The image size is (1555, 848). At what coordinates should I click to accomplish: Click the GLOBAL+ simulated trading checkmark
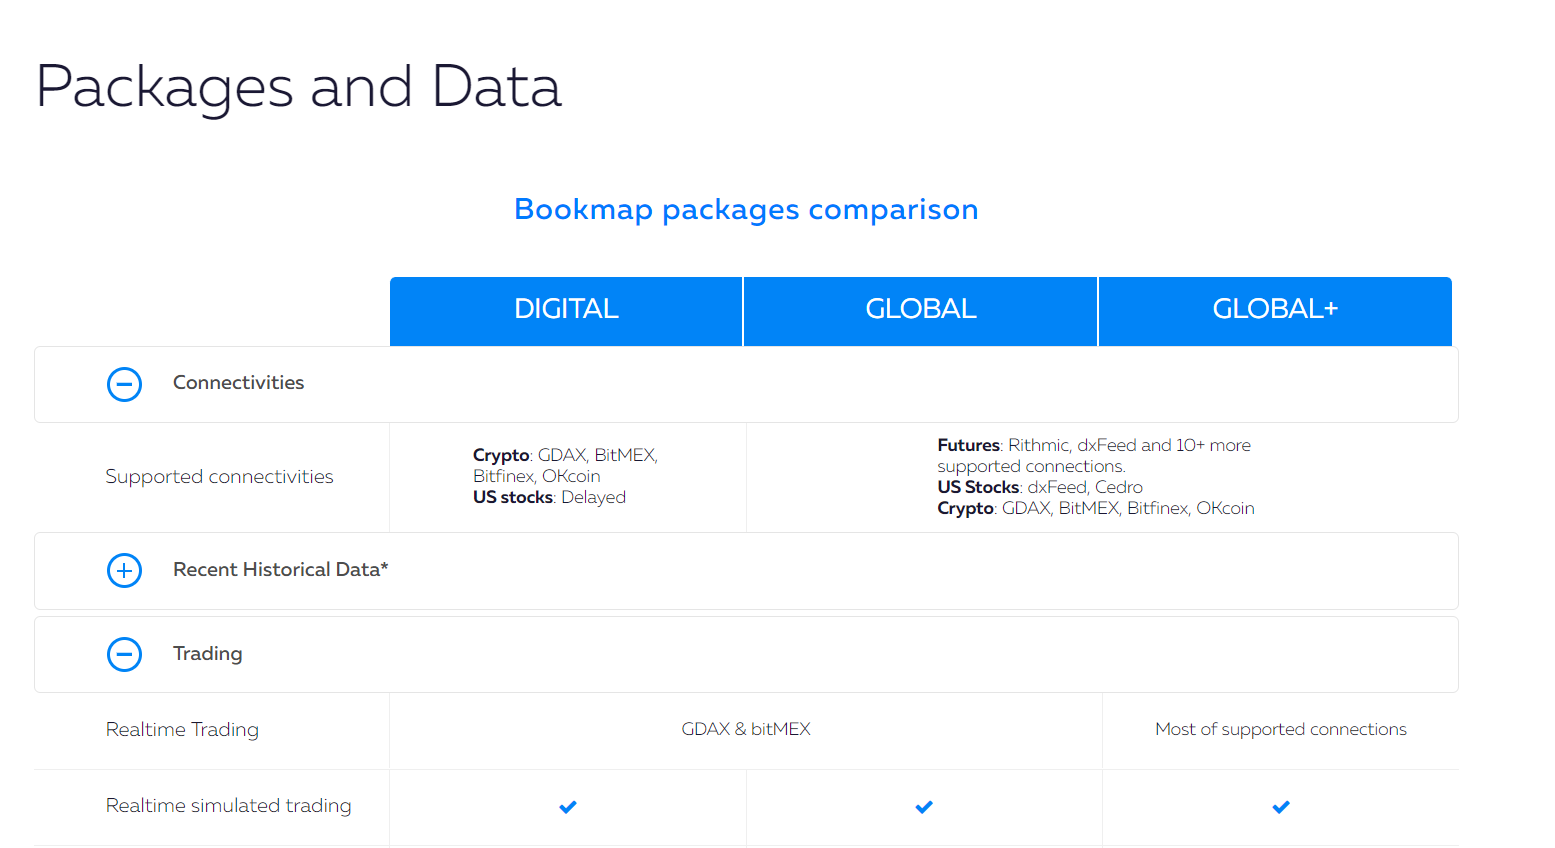pos(1280,807)
